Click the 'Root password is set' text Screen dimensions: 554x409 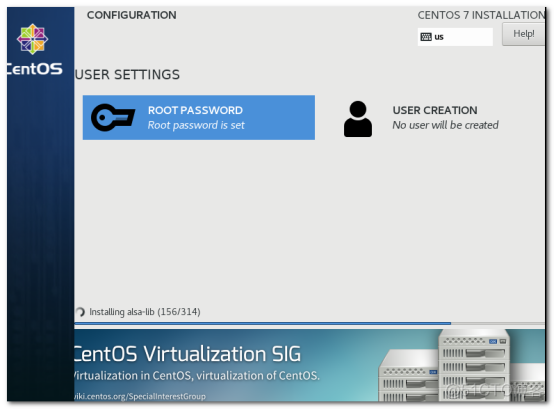click(196, 125)
